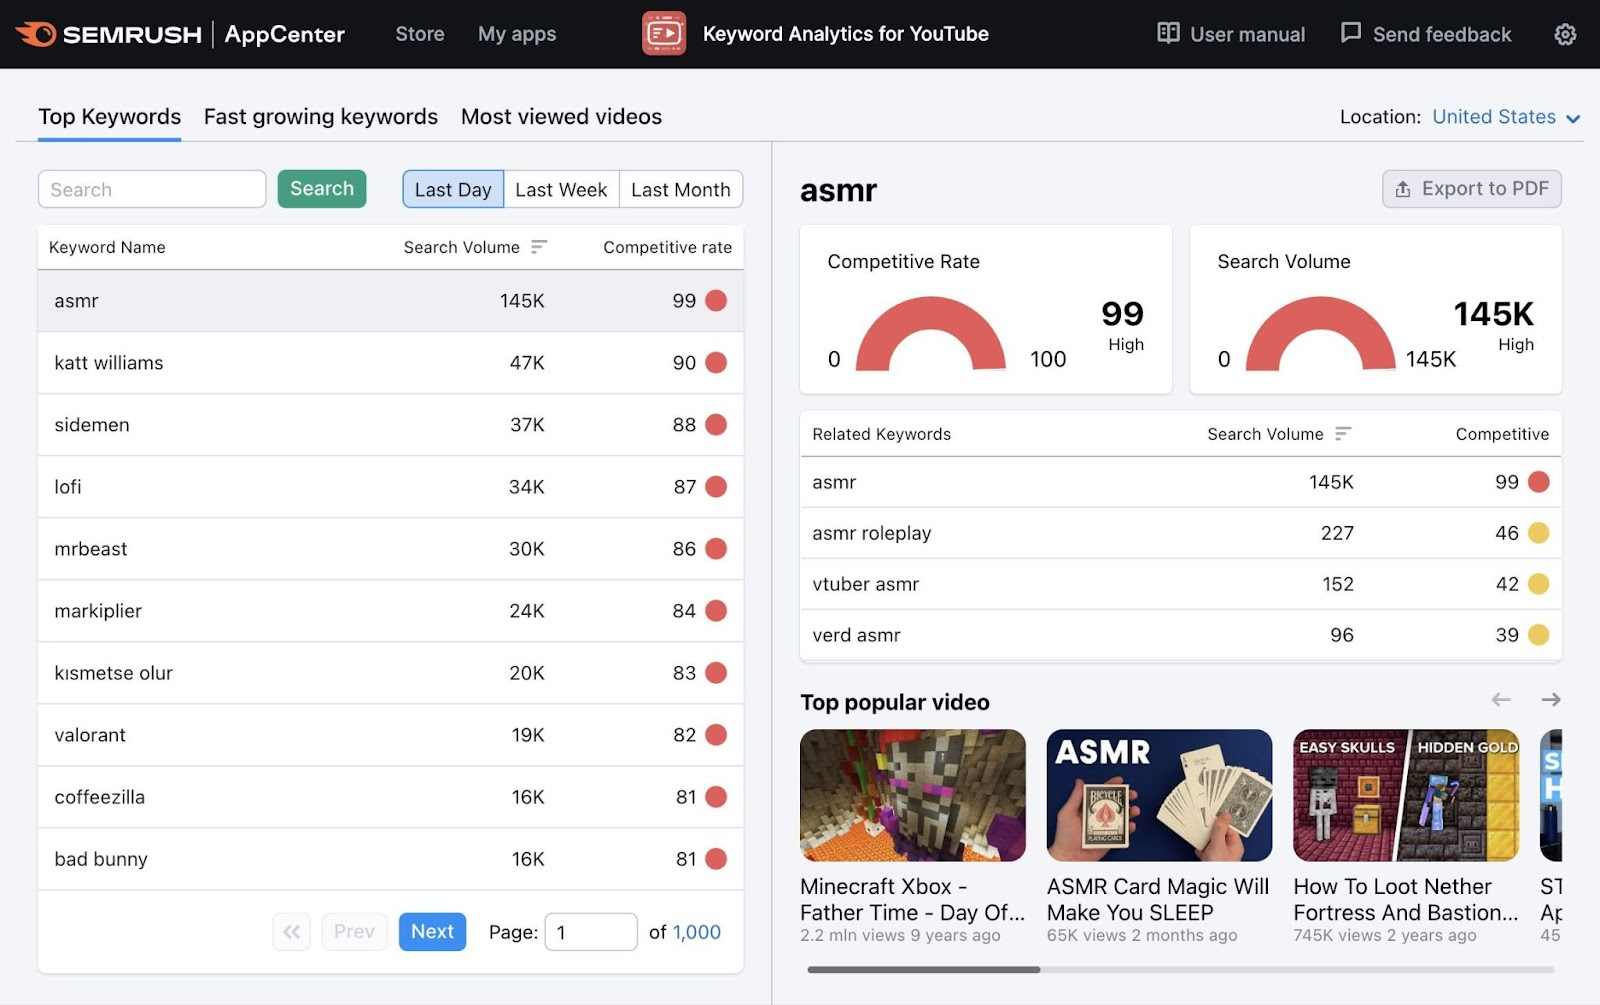
Task: Click the Competitive rate column header
Action: point(667,247)
